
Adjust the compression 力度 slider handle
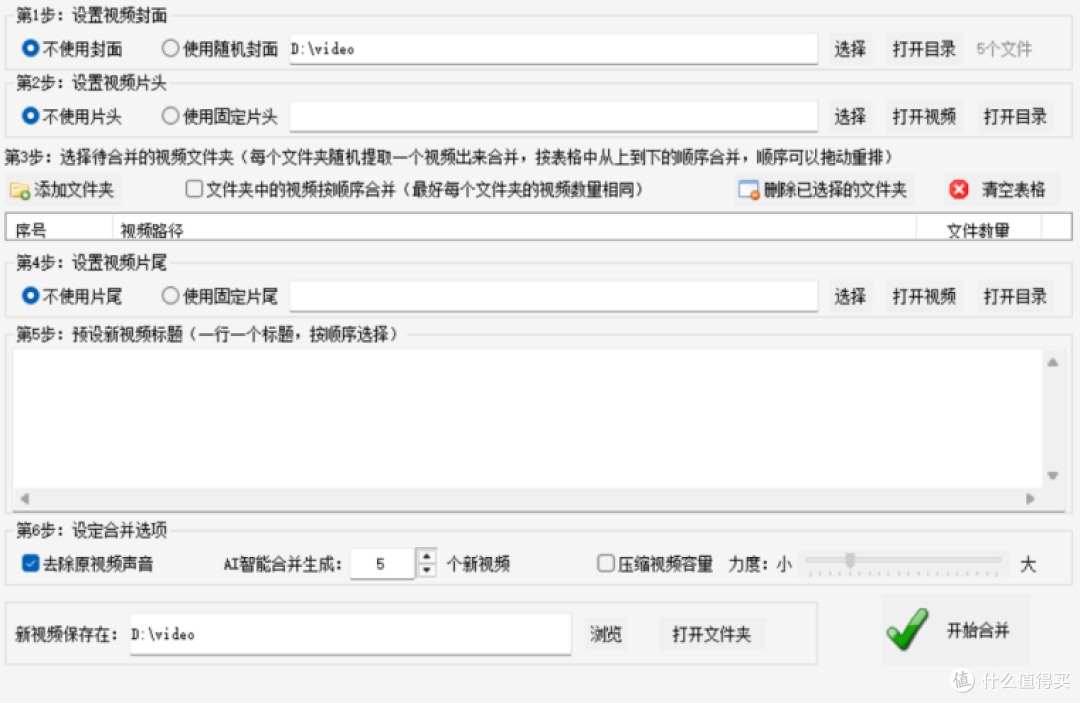(x=851, y=560)
